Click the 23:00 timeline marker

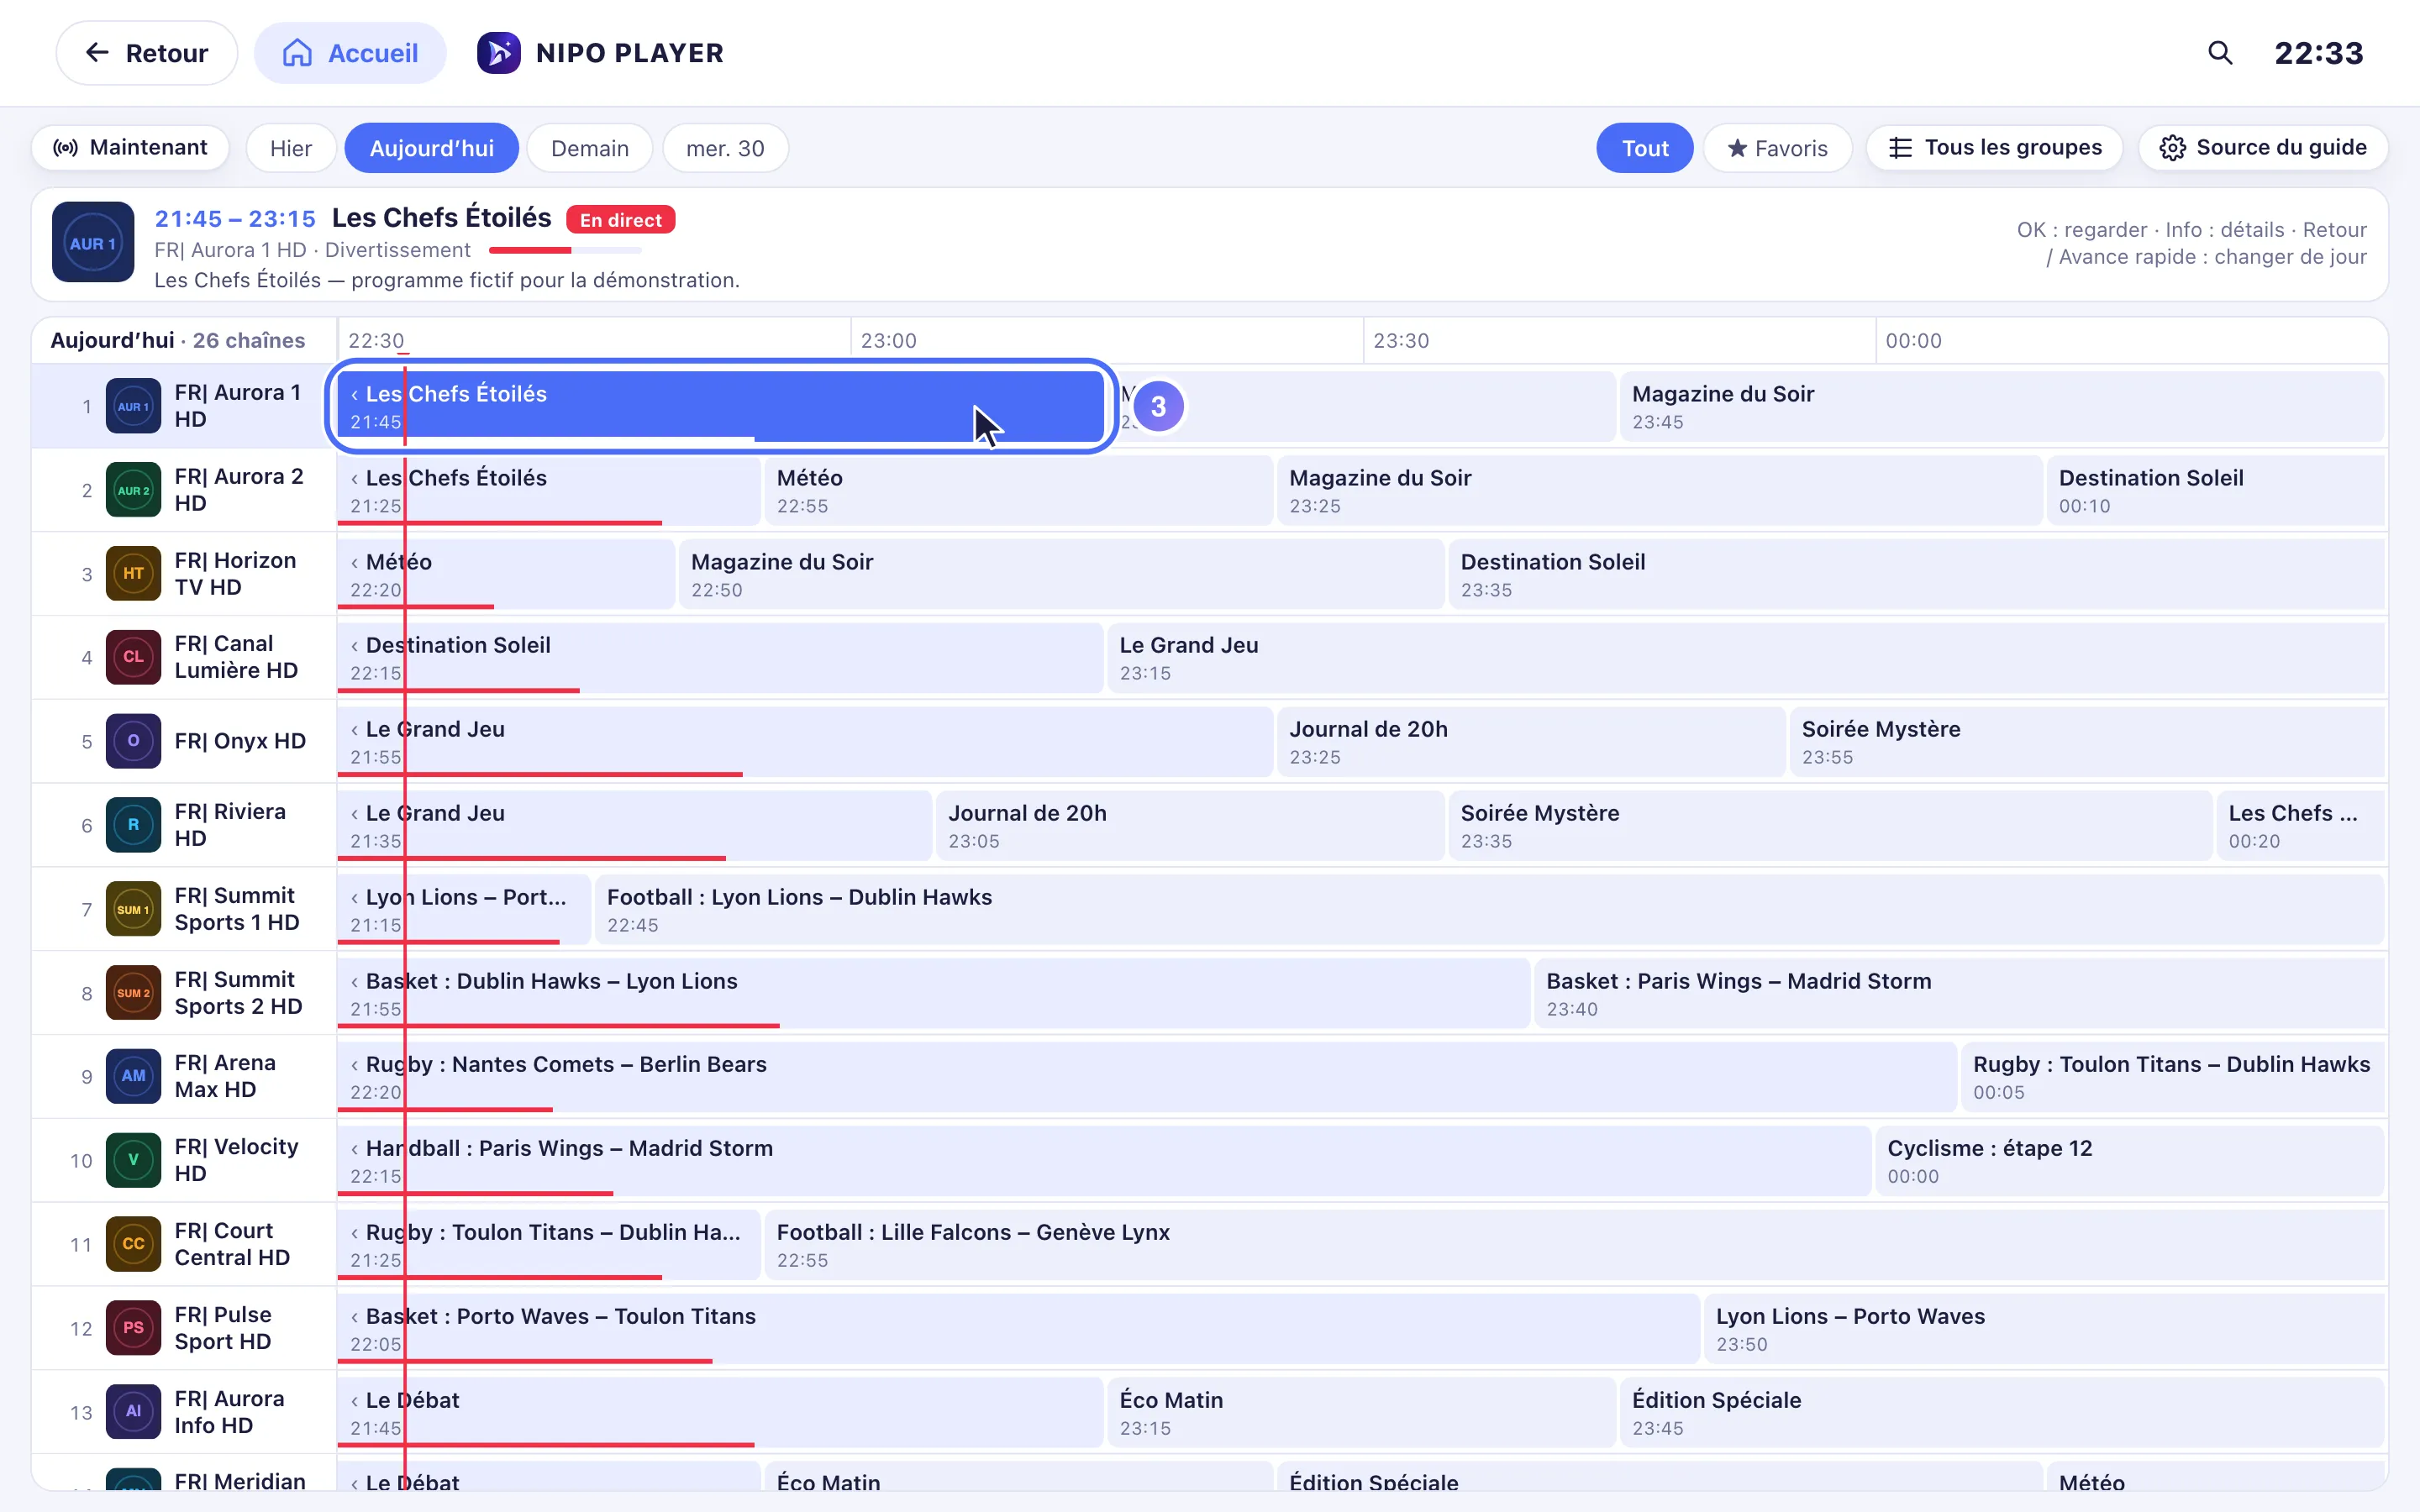coord(888,341)
